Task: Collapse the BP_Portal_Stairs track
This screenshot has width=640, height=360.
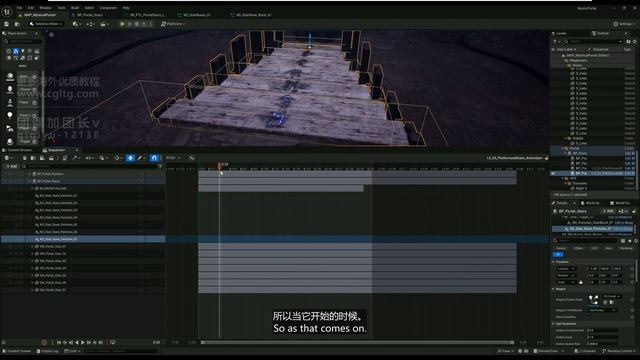Action: coord(30,181)
